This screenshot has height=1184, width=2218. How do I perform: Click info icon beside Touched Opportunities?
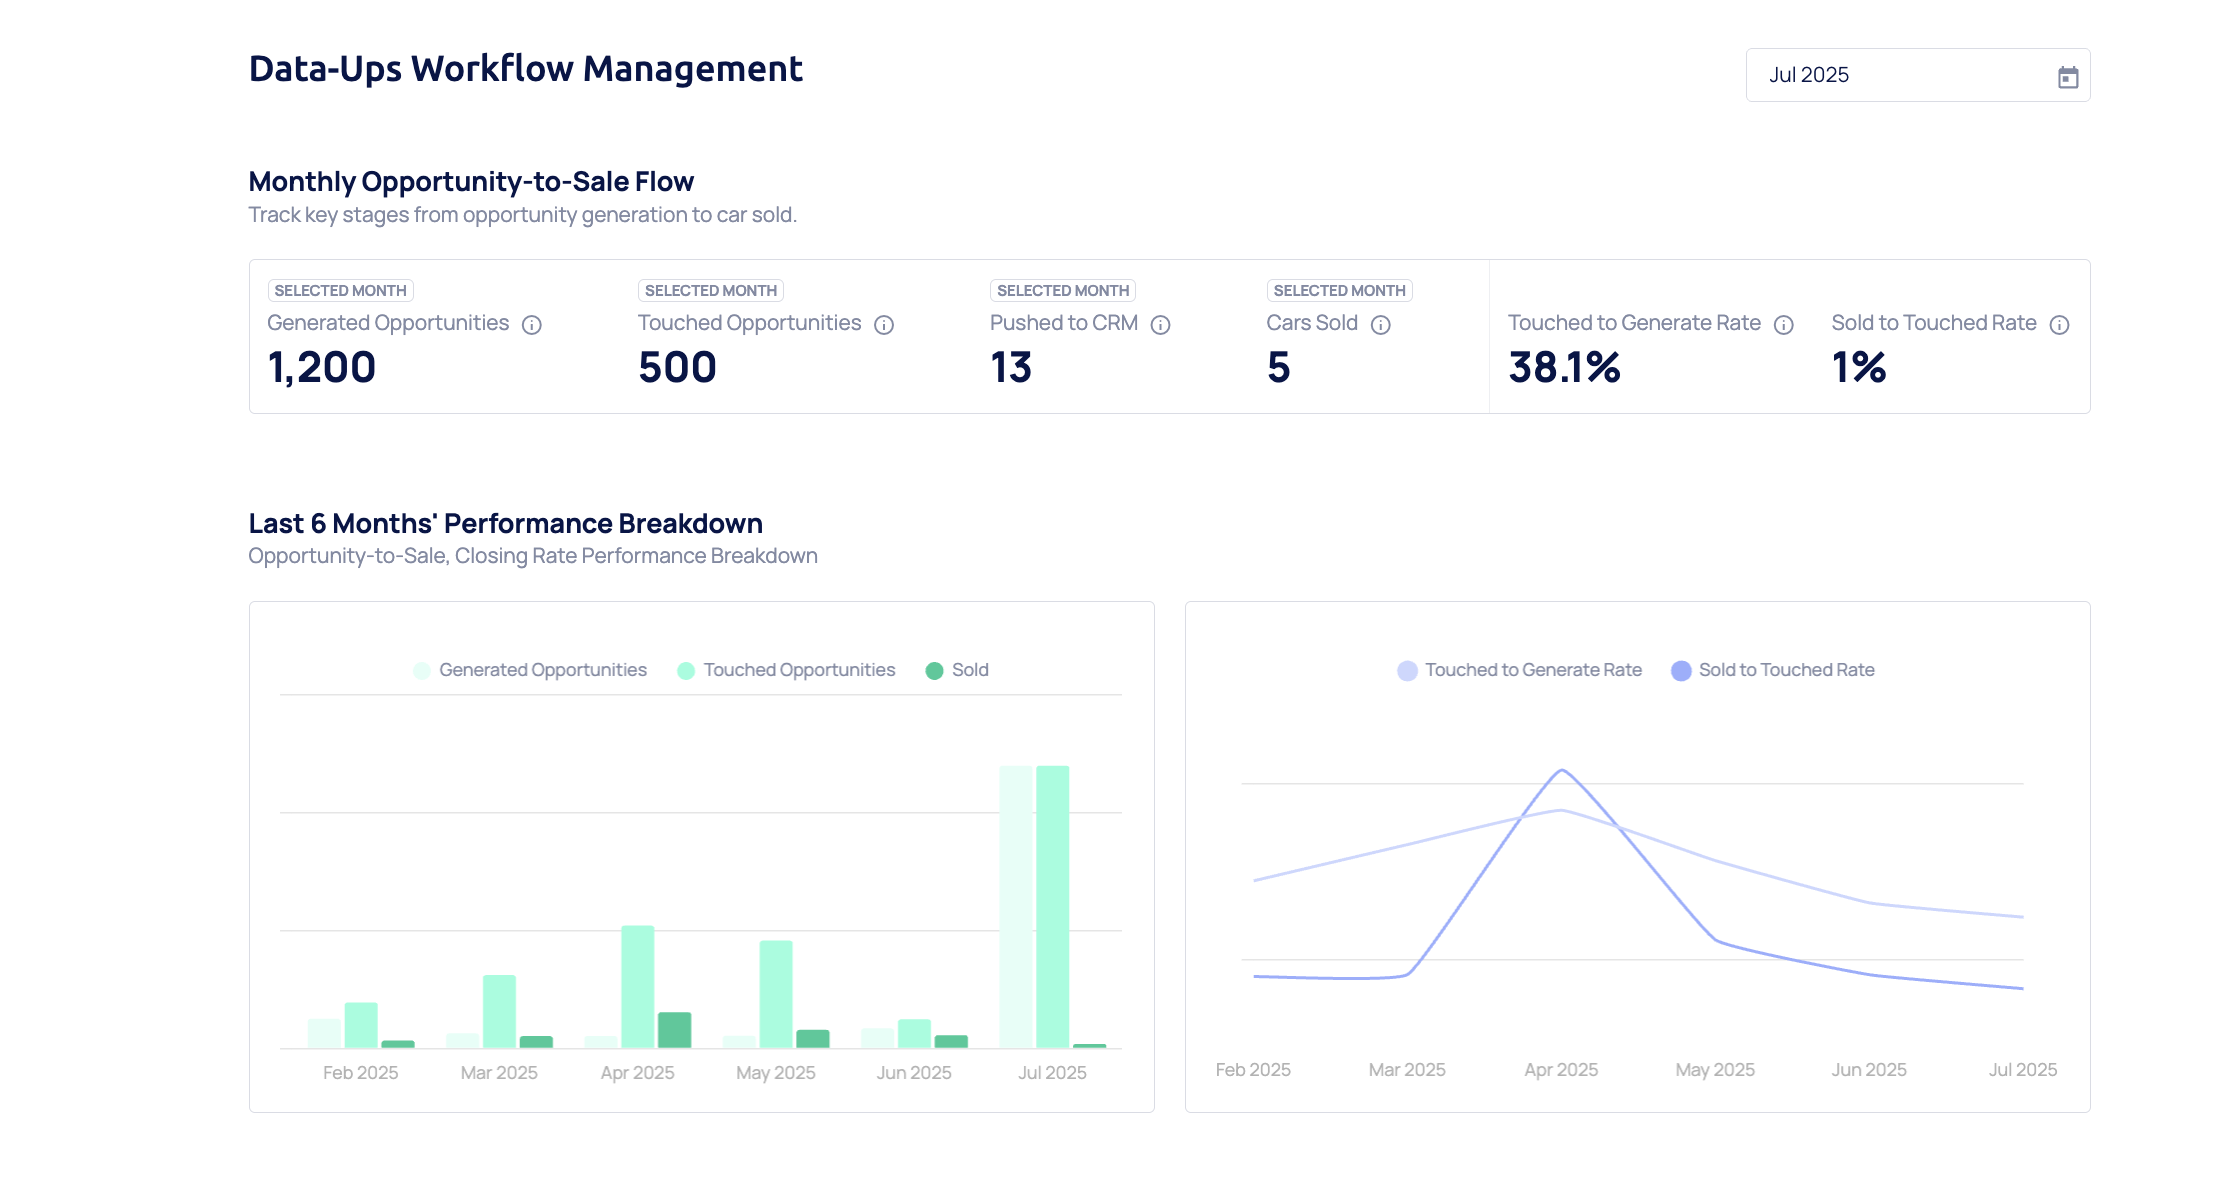[884, 325]
